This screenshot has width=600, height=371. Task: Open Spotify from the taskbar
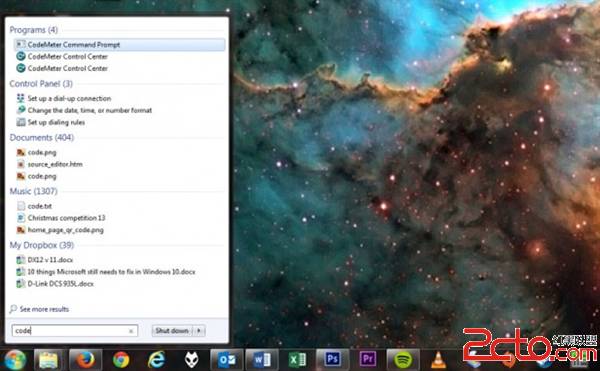point(403,360)
